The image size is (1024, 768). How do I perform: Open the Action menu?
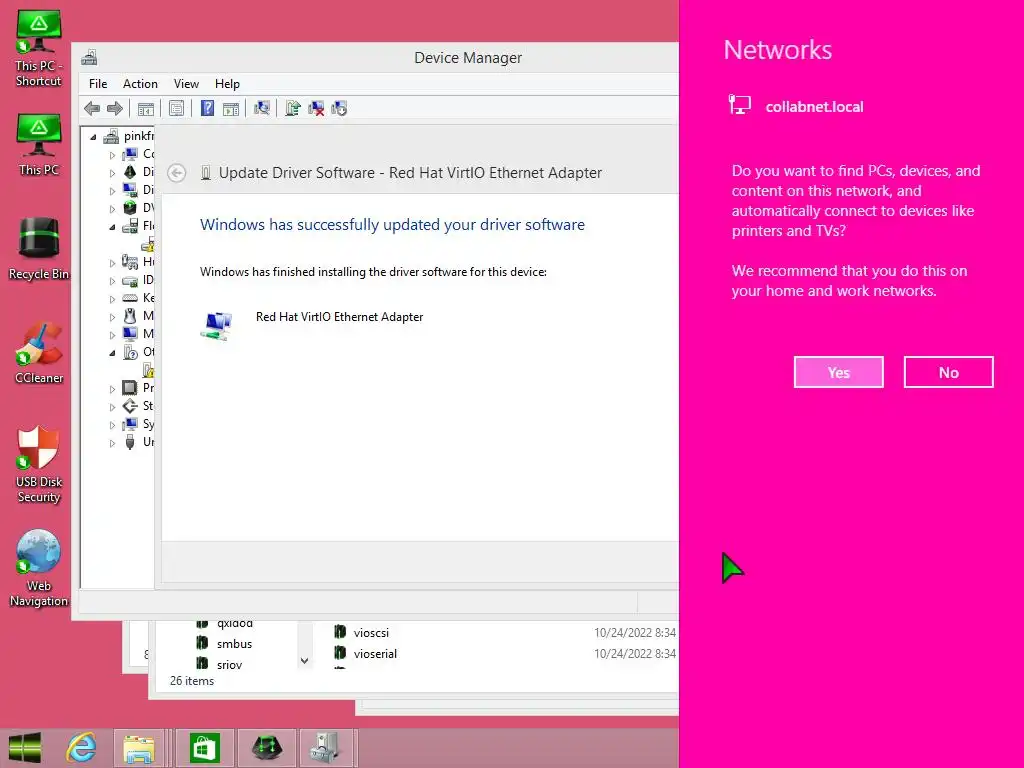pos(140,84)
